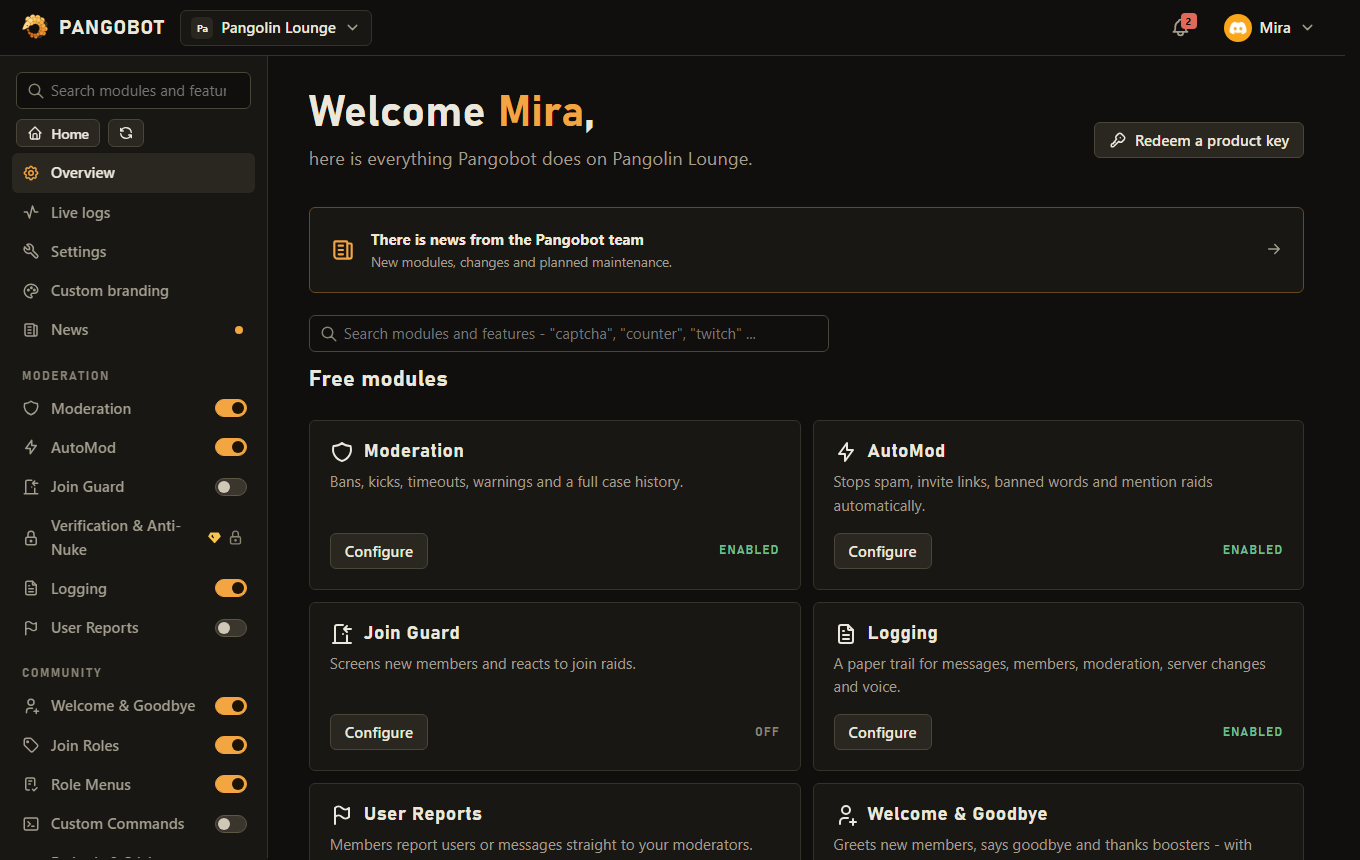The width and height of the screenshot is (1360, 860).
Task: Click the Custom branding palette icon
Action: pyautogui.click(x=31, y=291)
